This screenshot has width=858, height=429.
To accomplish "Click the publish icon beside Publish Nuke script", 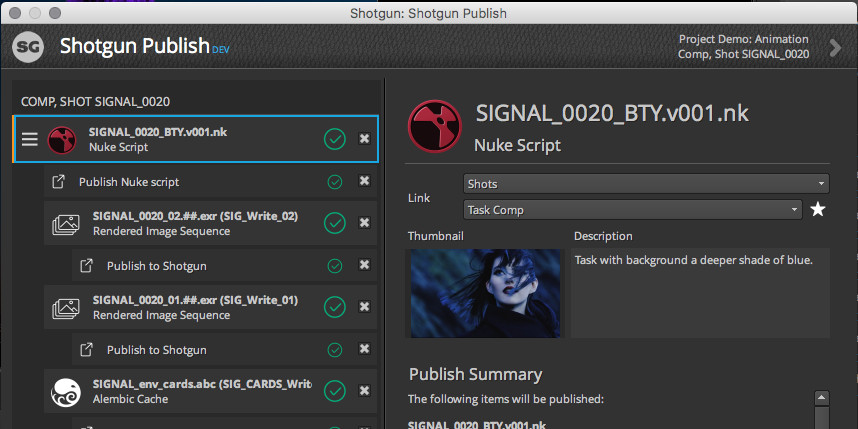I will (x=59, y=182).
